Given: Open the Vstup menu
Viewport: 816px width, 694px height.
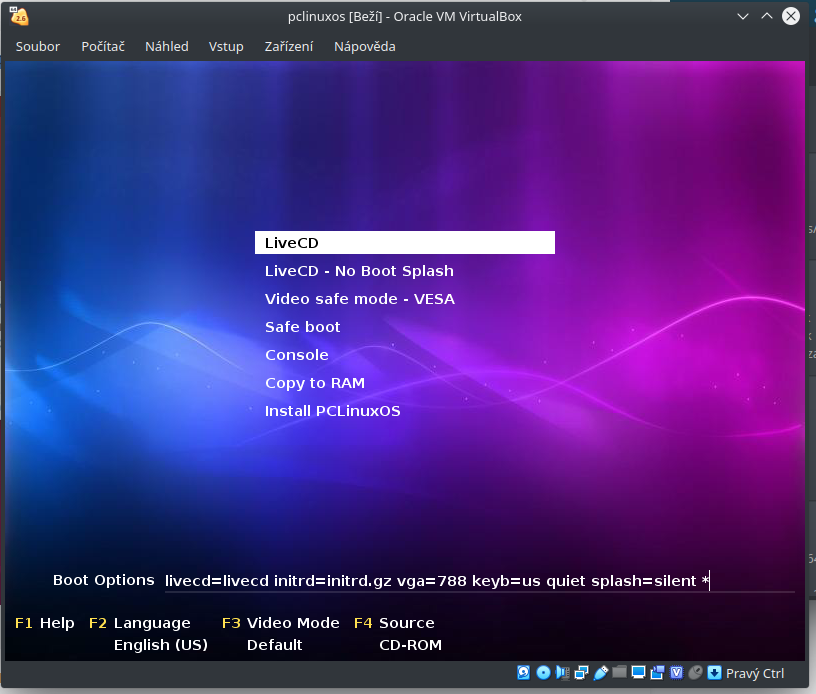Looking at the screenshot, I should [226, 46].
